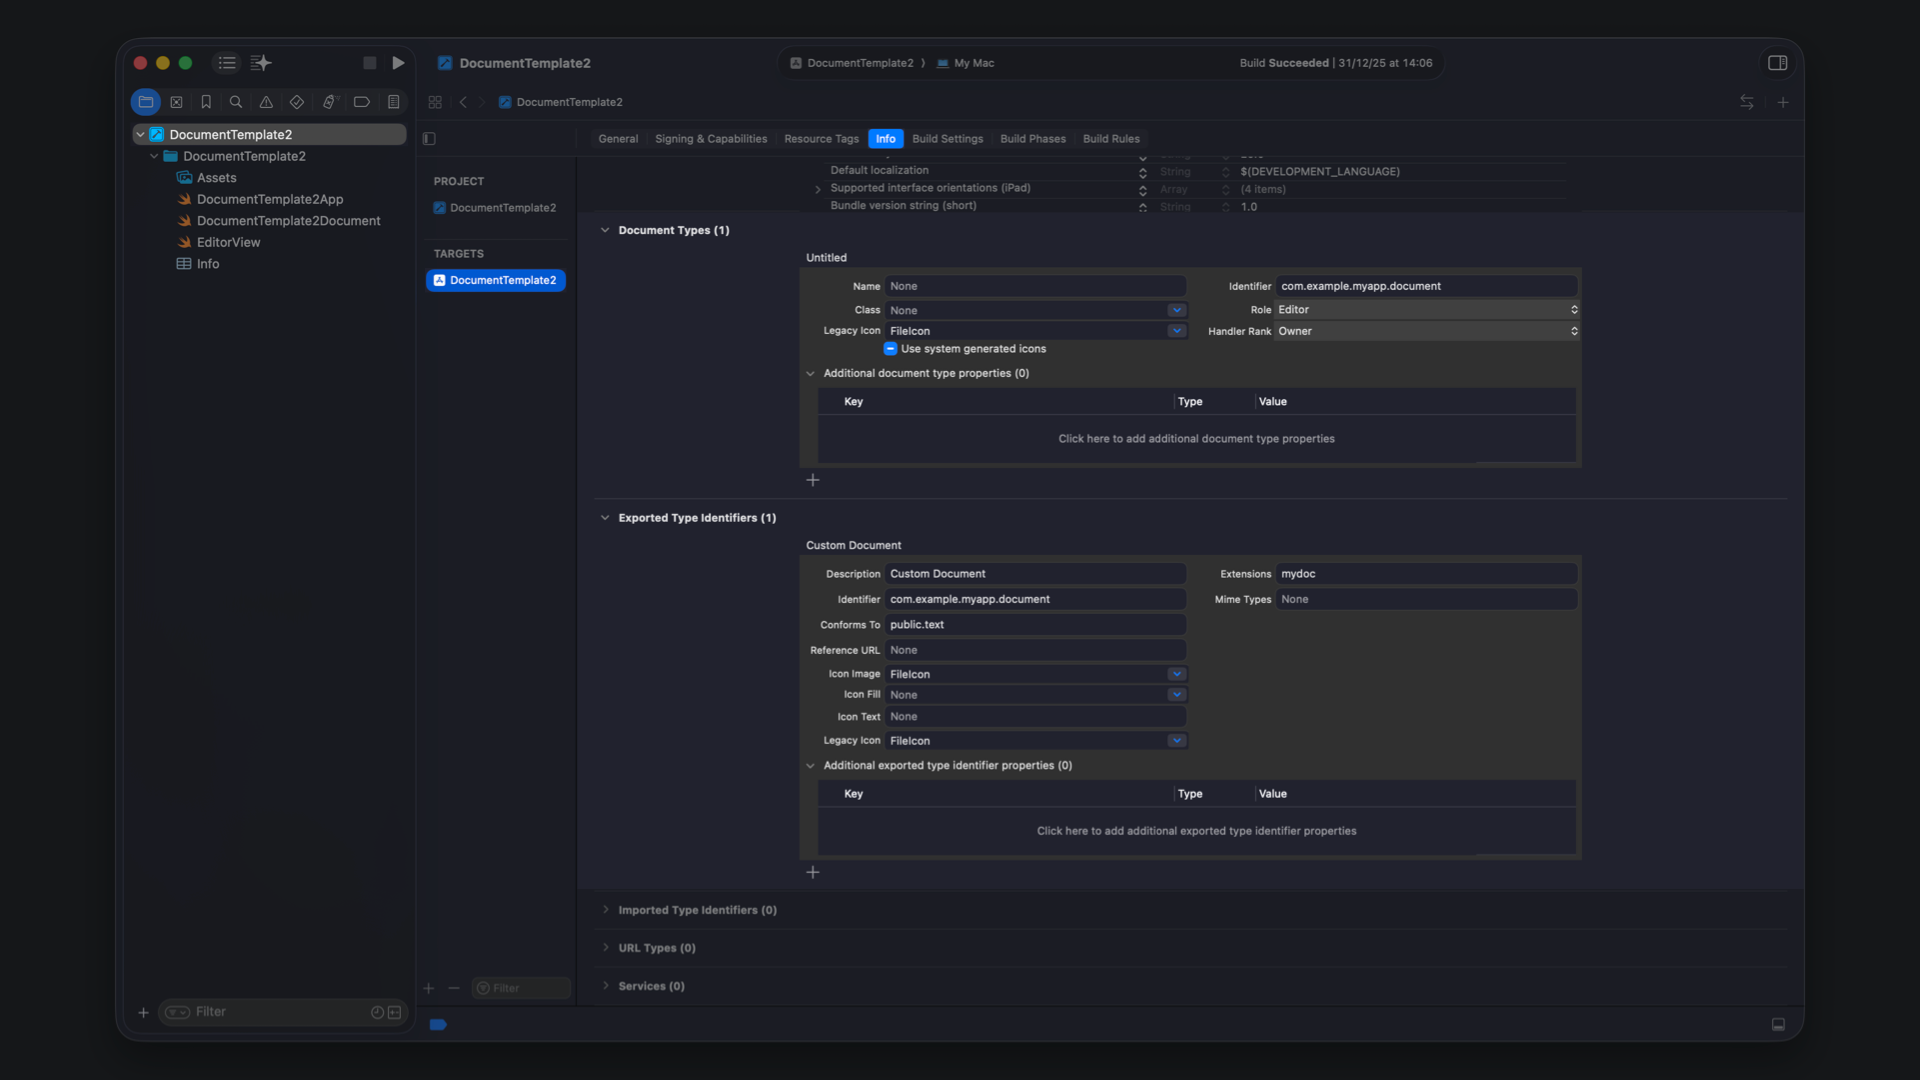Screen dimensions: 1920x1080
Task: Switch to the Build Settings tab
Action: [947, 139]
